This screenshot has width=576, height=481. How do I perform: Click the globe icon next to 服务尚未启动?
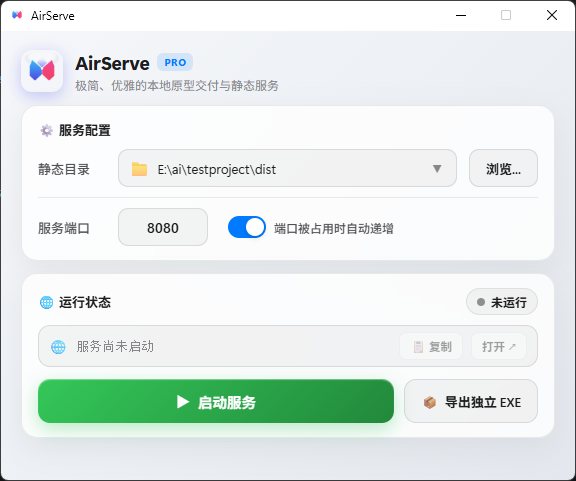pyautogui.click(x=58, y=347)
